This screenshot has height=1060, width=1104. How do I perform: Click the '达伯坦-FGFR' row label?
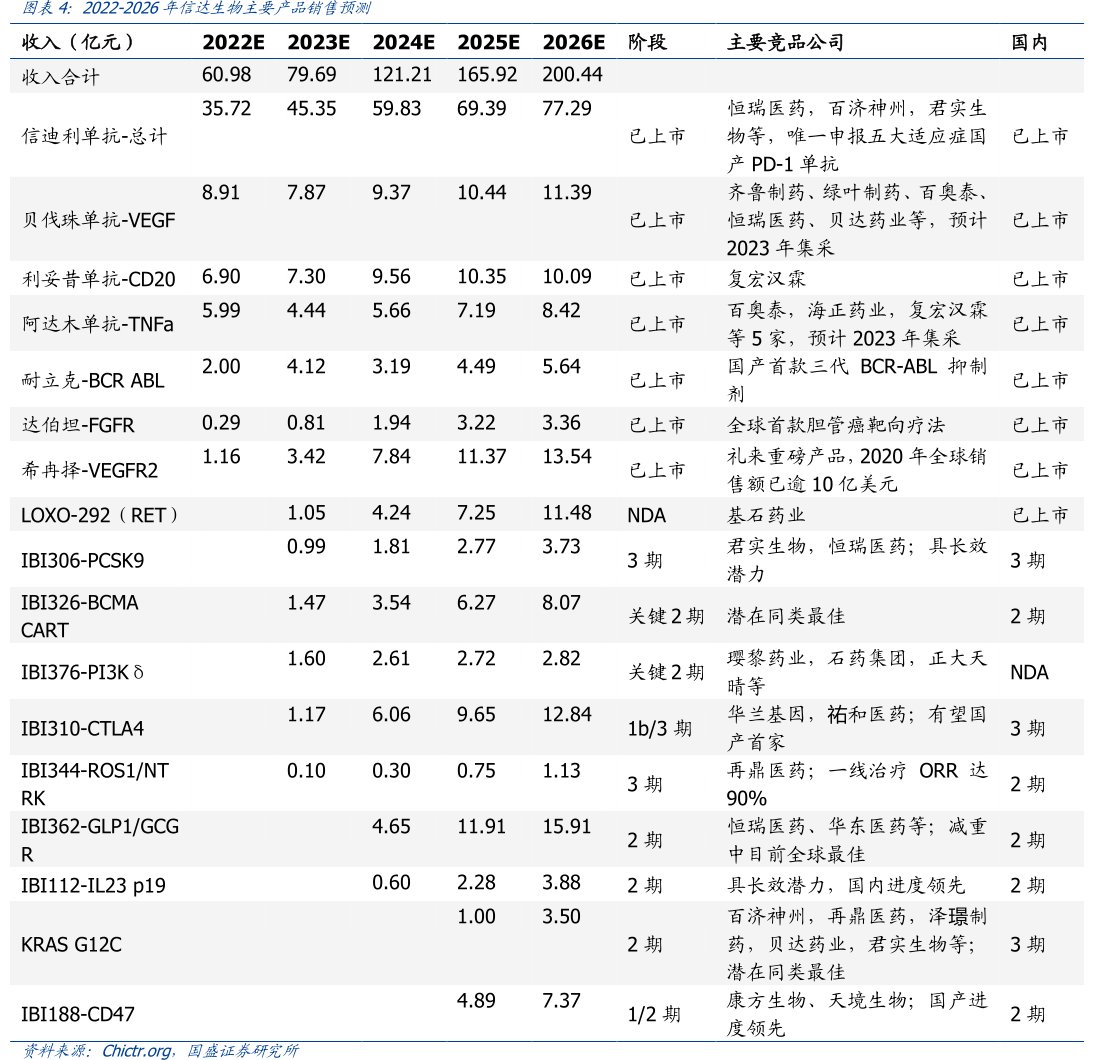(x=77, y=426)
